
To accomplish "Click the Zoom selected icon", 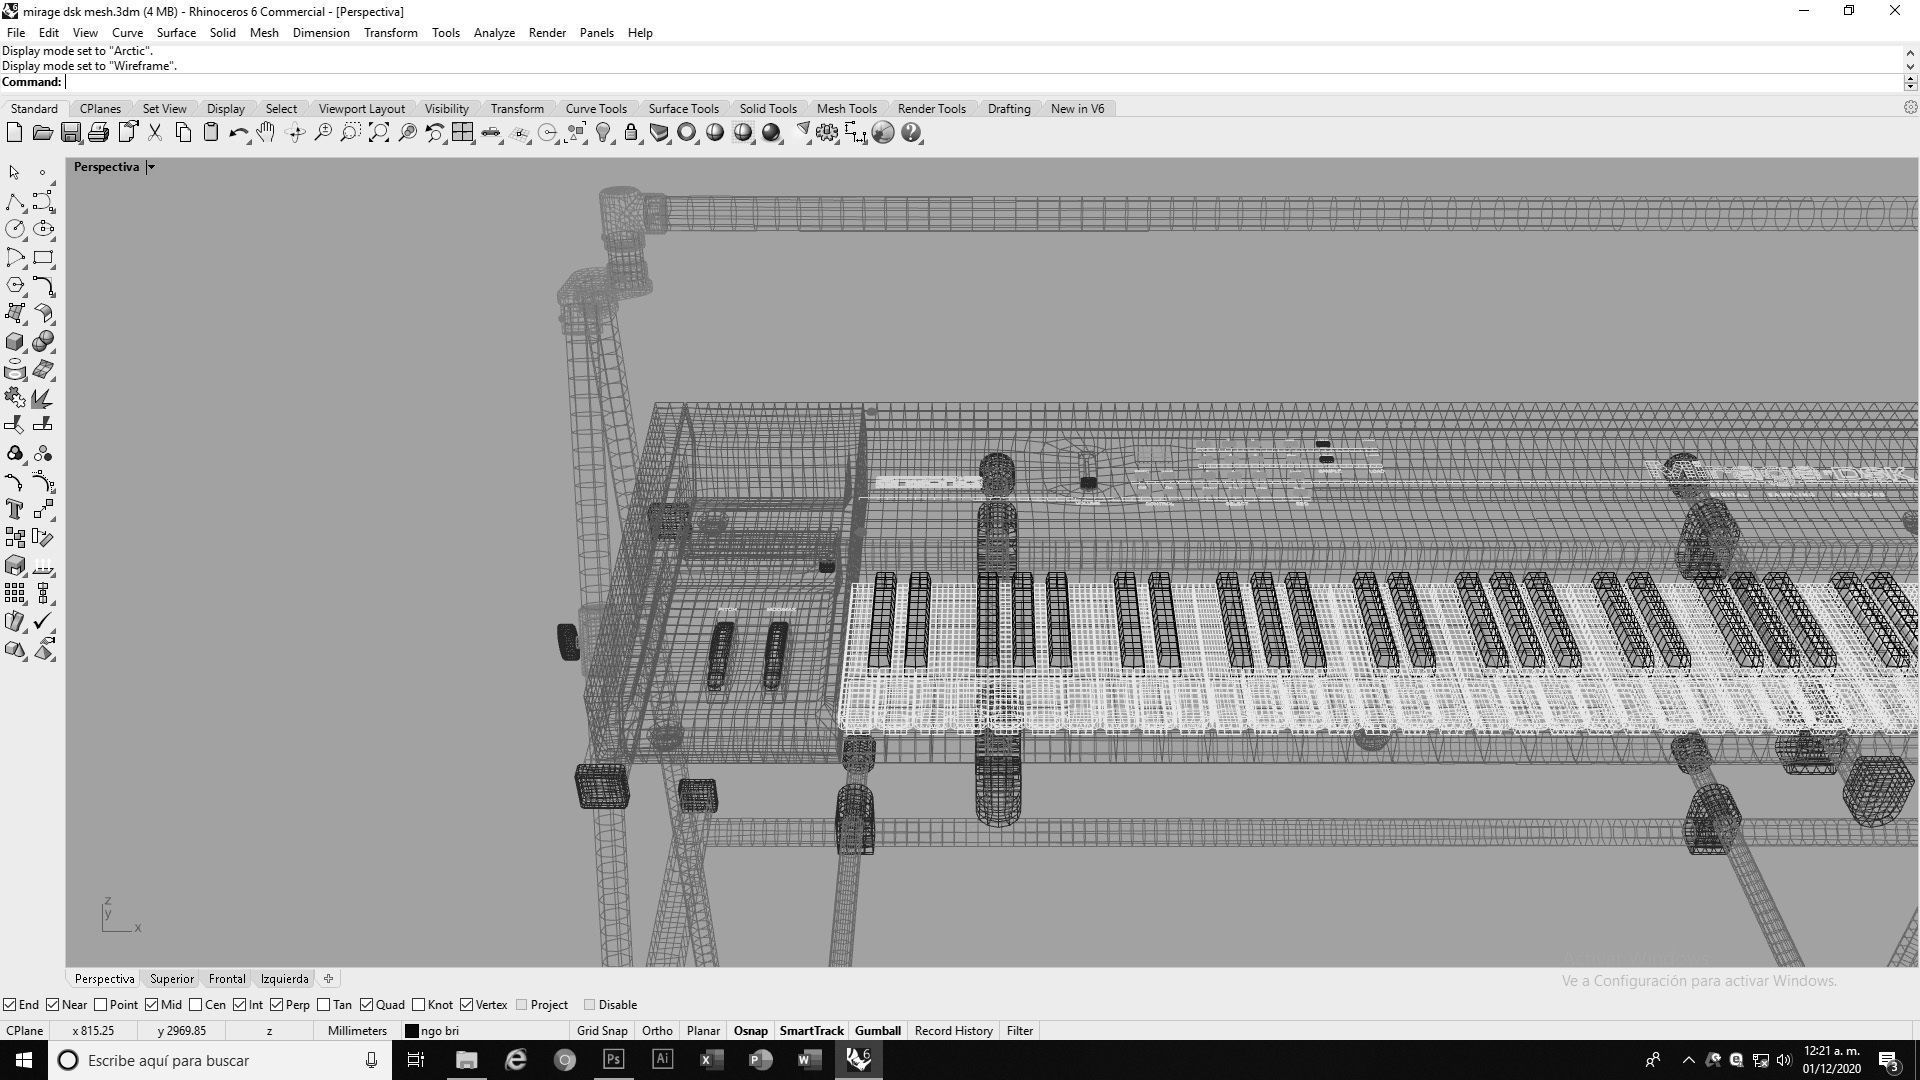I will click(x=407, y=132).
